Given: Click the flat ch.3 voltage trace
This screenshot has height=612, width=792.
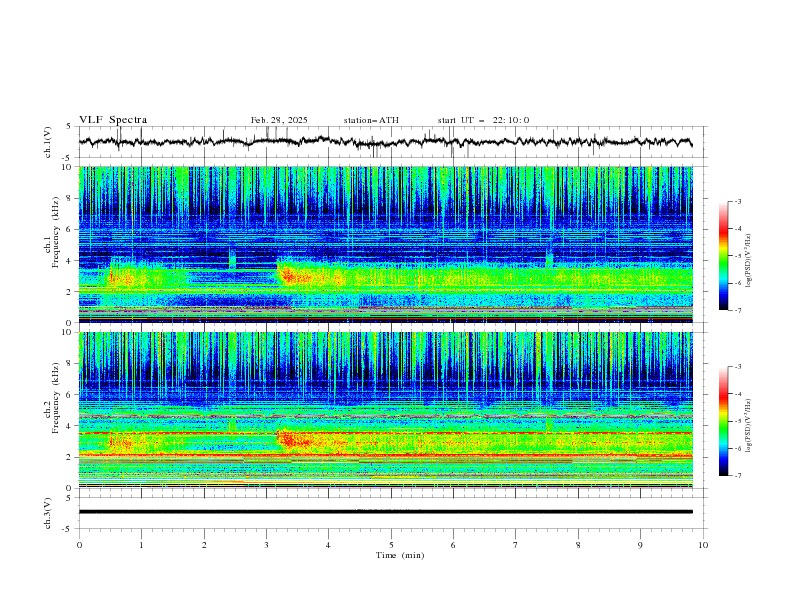Looking at the screenshot, I should coord(385,512).
